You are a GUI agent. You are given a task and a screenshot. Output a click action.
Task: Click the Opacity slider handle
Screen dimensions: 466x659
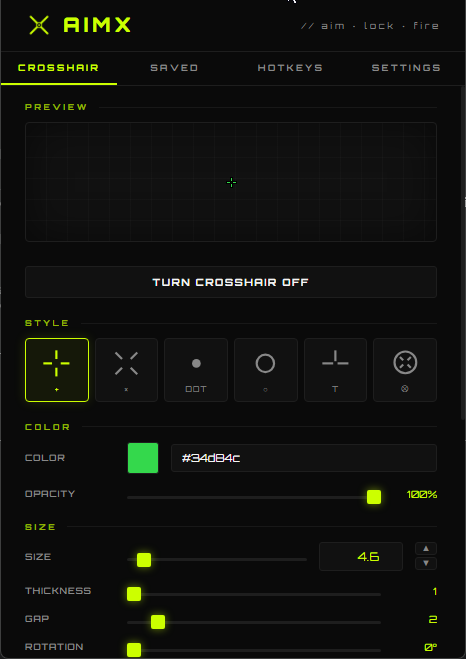374,497
